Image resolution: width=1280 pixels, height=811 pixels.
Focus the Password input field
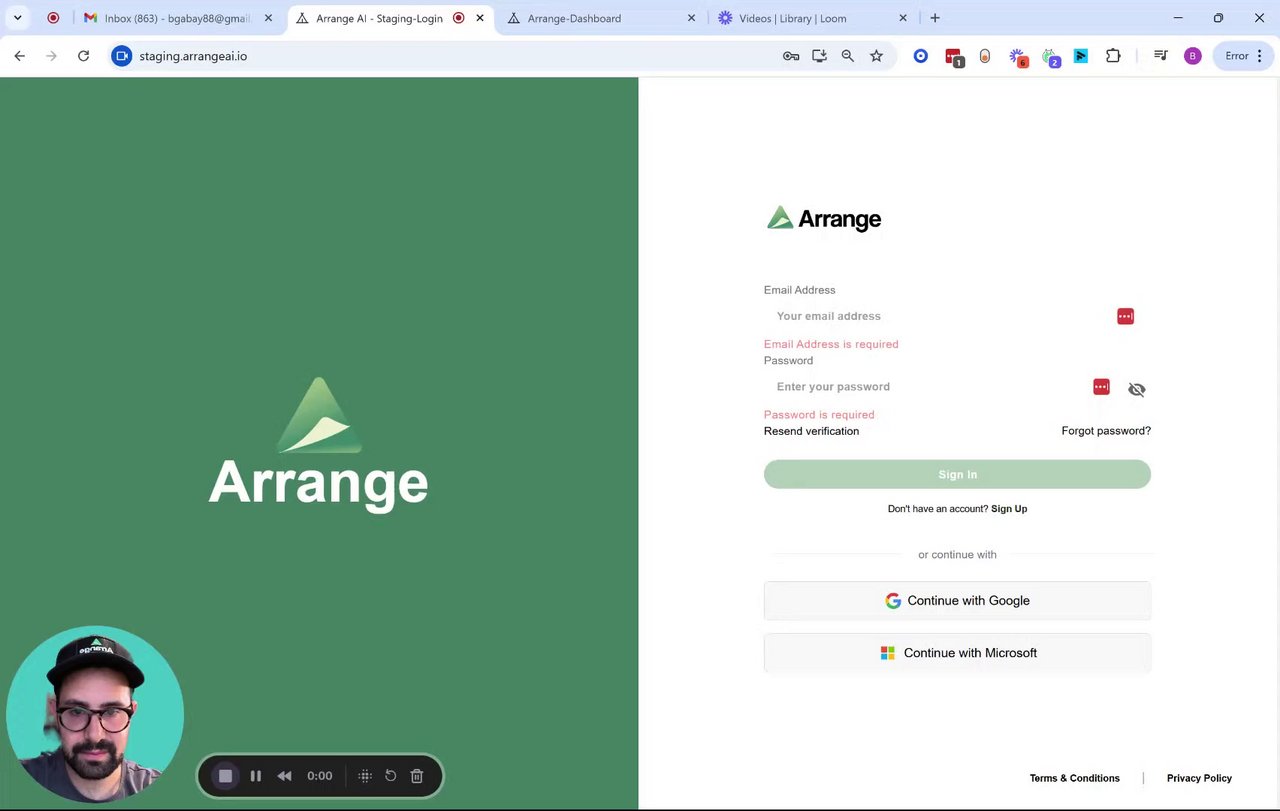(957, 387)
